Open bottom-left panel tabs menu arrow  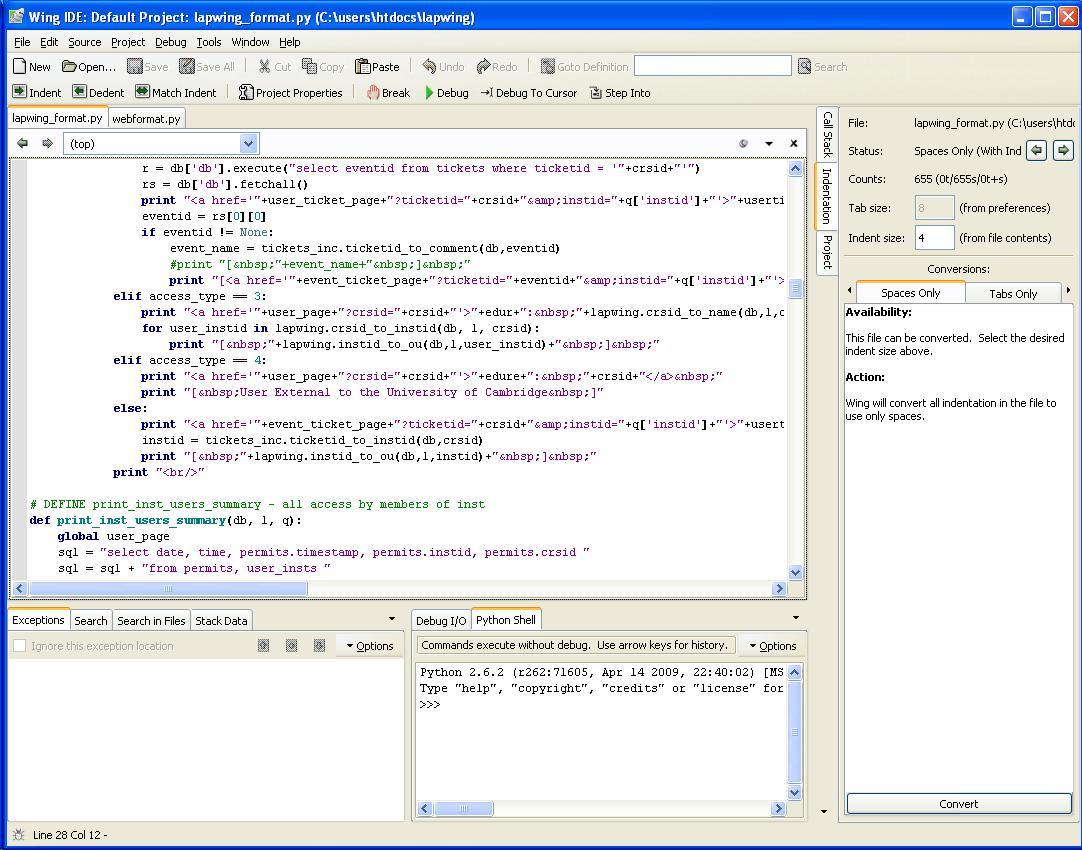(x=392, y=619)
